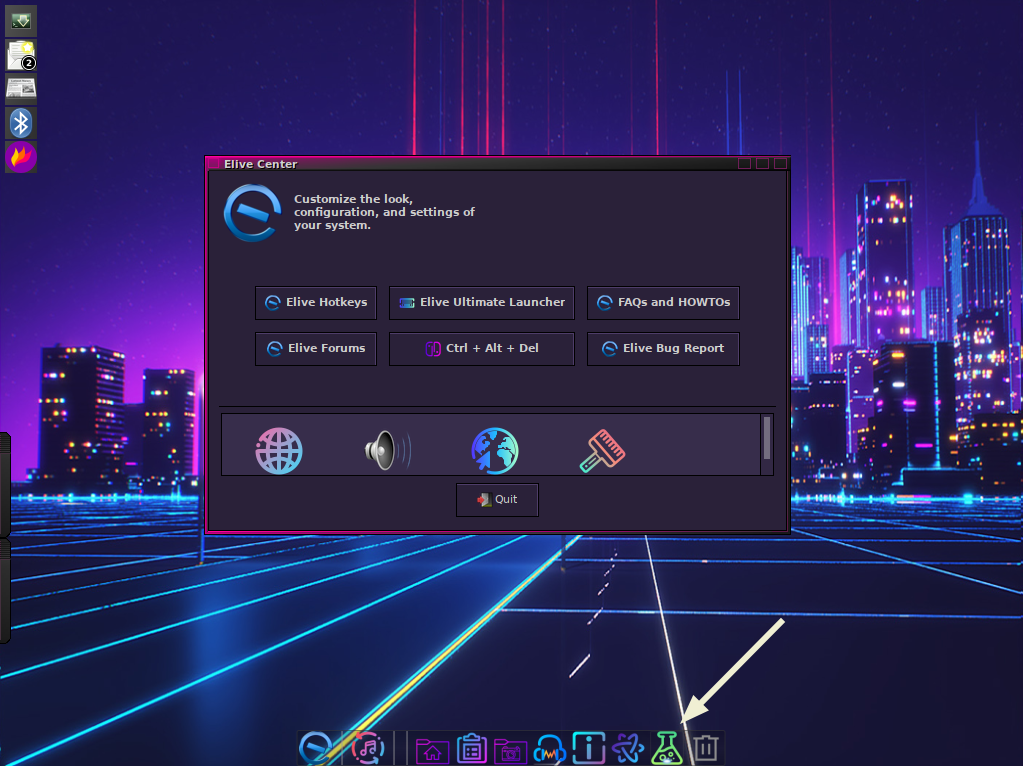Visit the Elive Forums
Viewport: 1023px width, 766px height.
coord(316,348)
